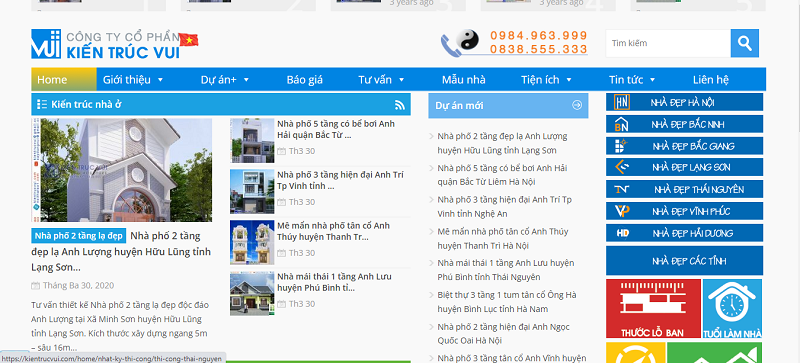Click the Nhà phố 2 tầng lạ đẹp tag

pyautogui.click(x=79, y=236)
